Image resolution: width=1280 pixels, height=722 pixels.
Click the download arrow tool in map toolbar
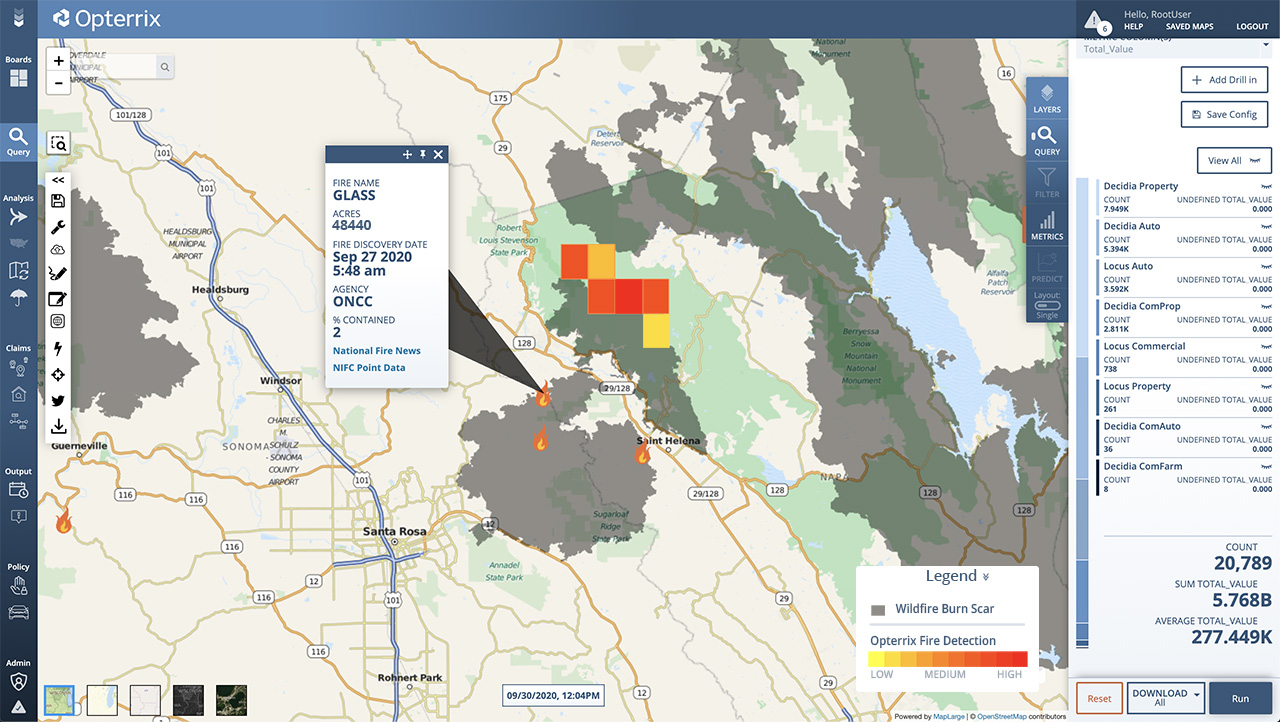pos(58,427)
